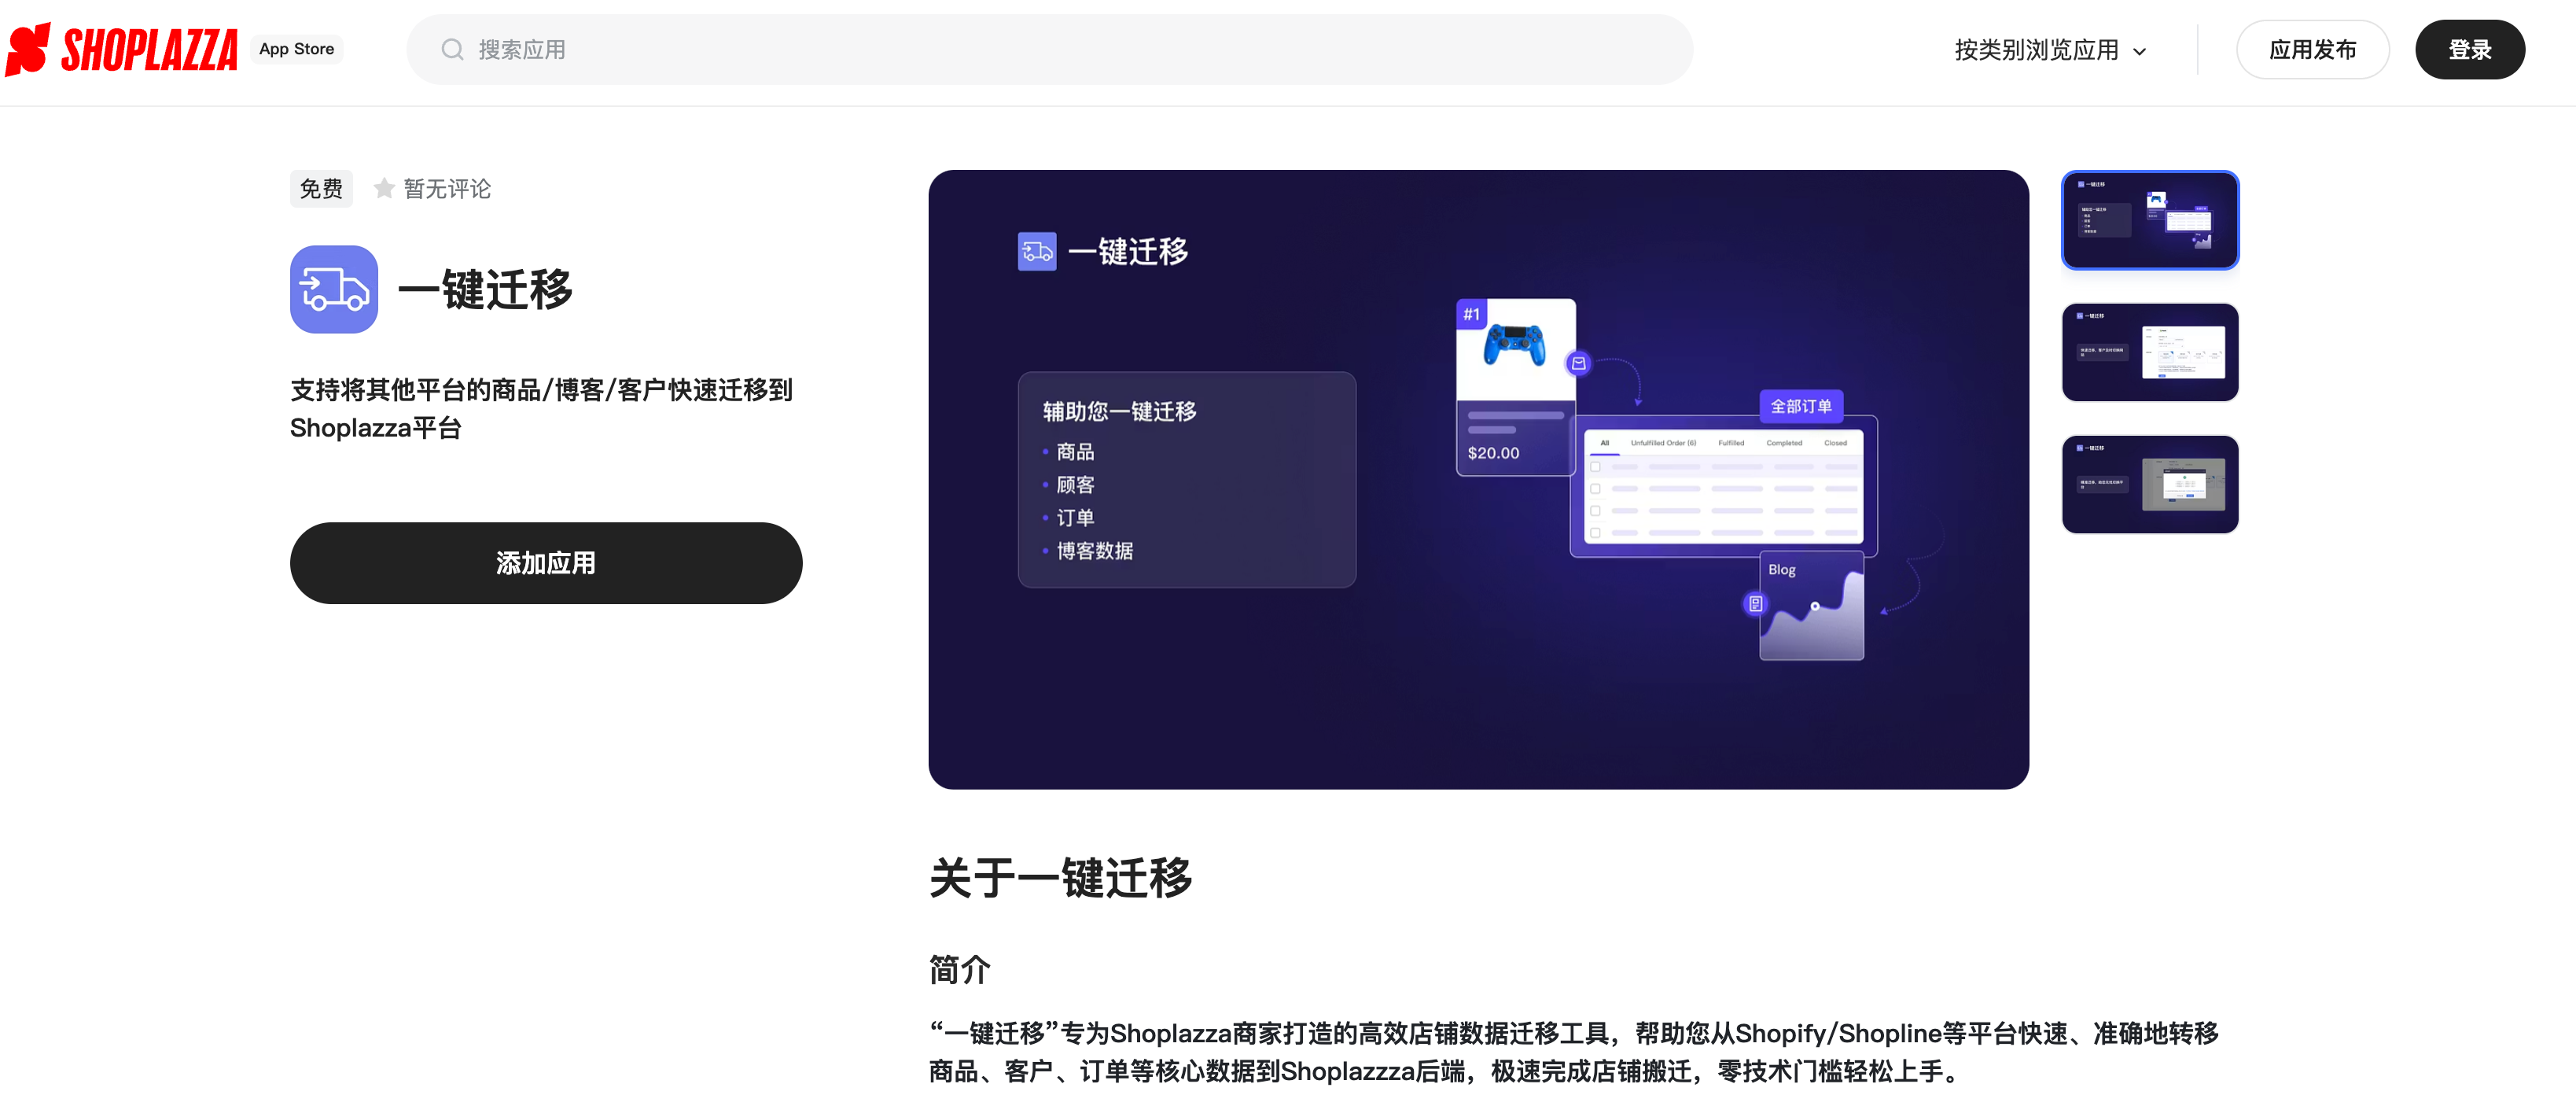The image size is (2576, 1117).
Task: Click the app description under the title
Action: click(541, 409)
